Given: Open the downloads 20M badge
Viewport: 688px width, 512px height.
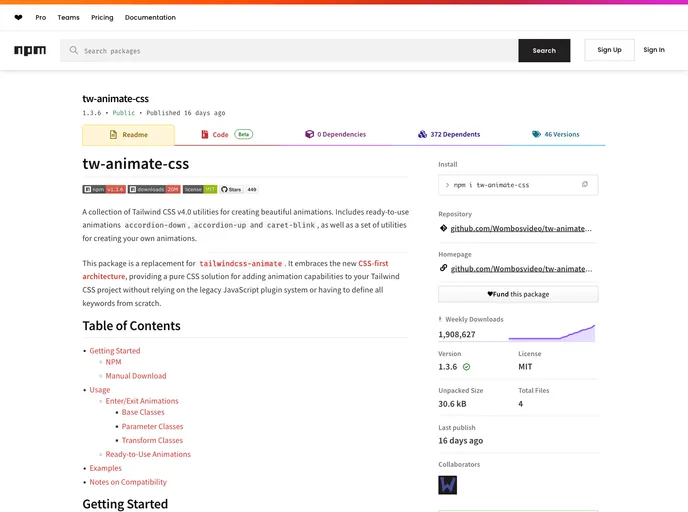Looking at the screenshot, I should point(154,189).
